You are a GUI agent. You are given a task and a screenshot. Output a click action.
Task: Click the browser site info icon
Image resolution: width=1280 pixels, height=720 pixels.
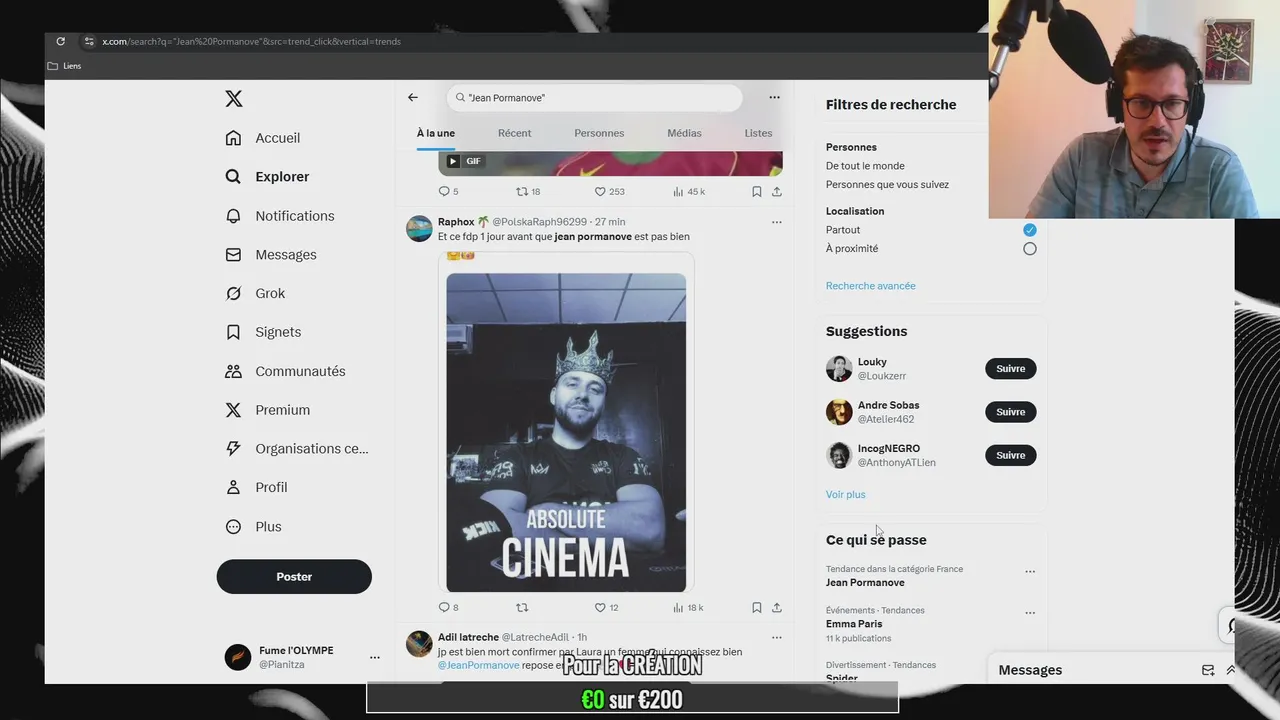(x=89, y=41)
